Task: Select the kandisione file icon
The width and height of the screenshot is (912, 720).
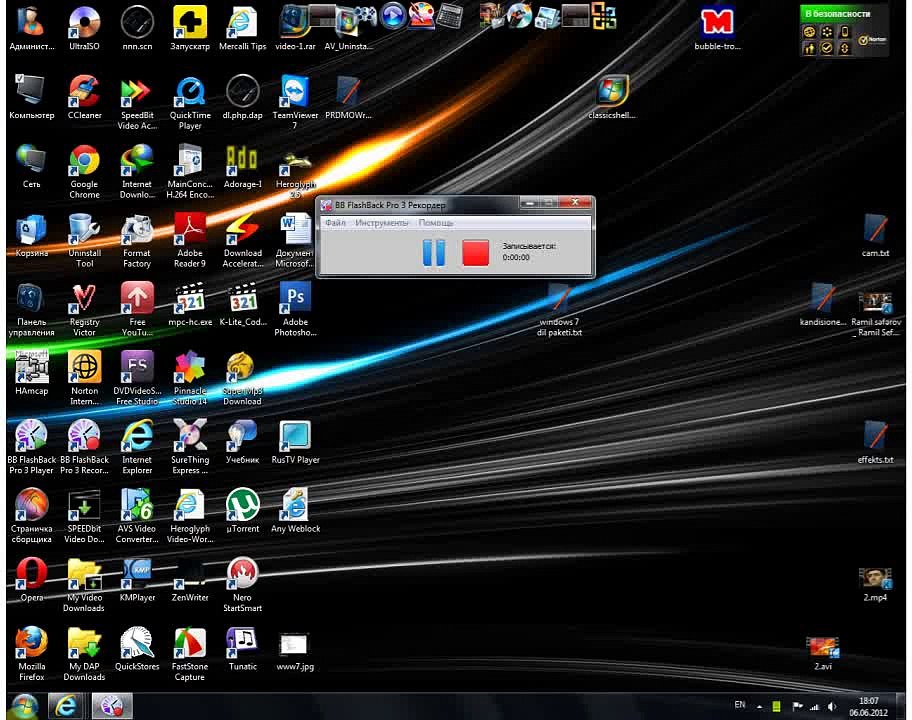Action: click(x=822, y=304)
